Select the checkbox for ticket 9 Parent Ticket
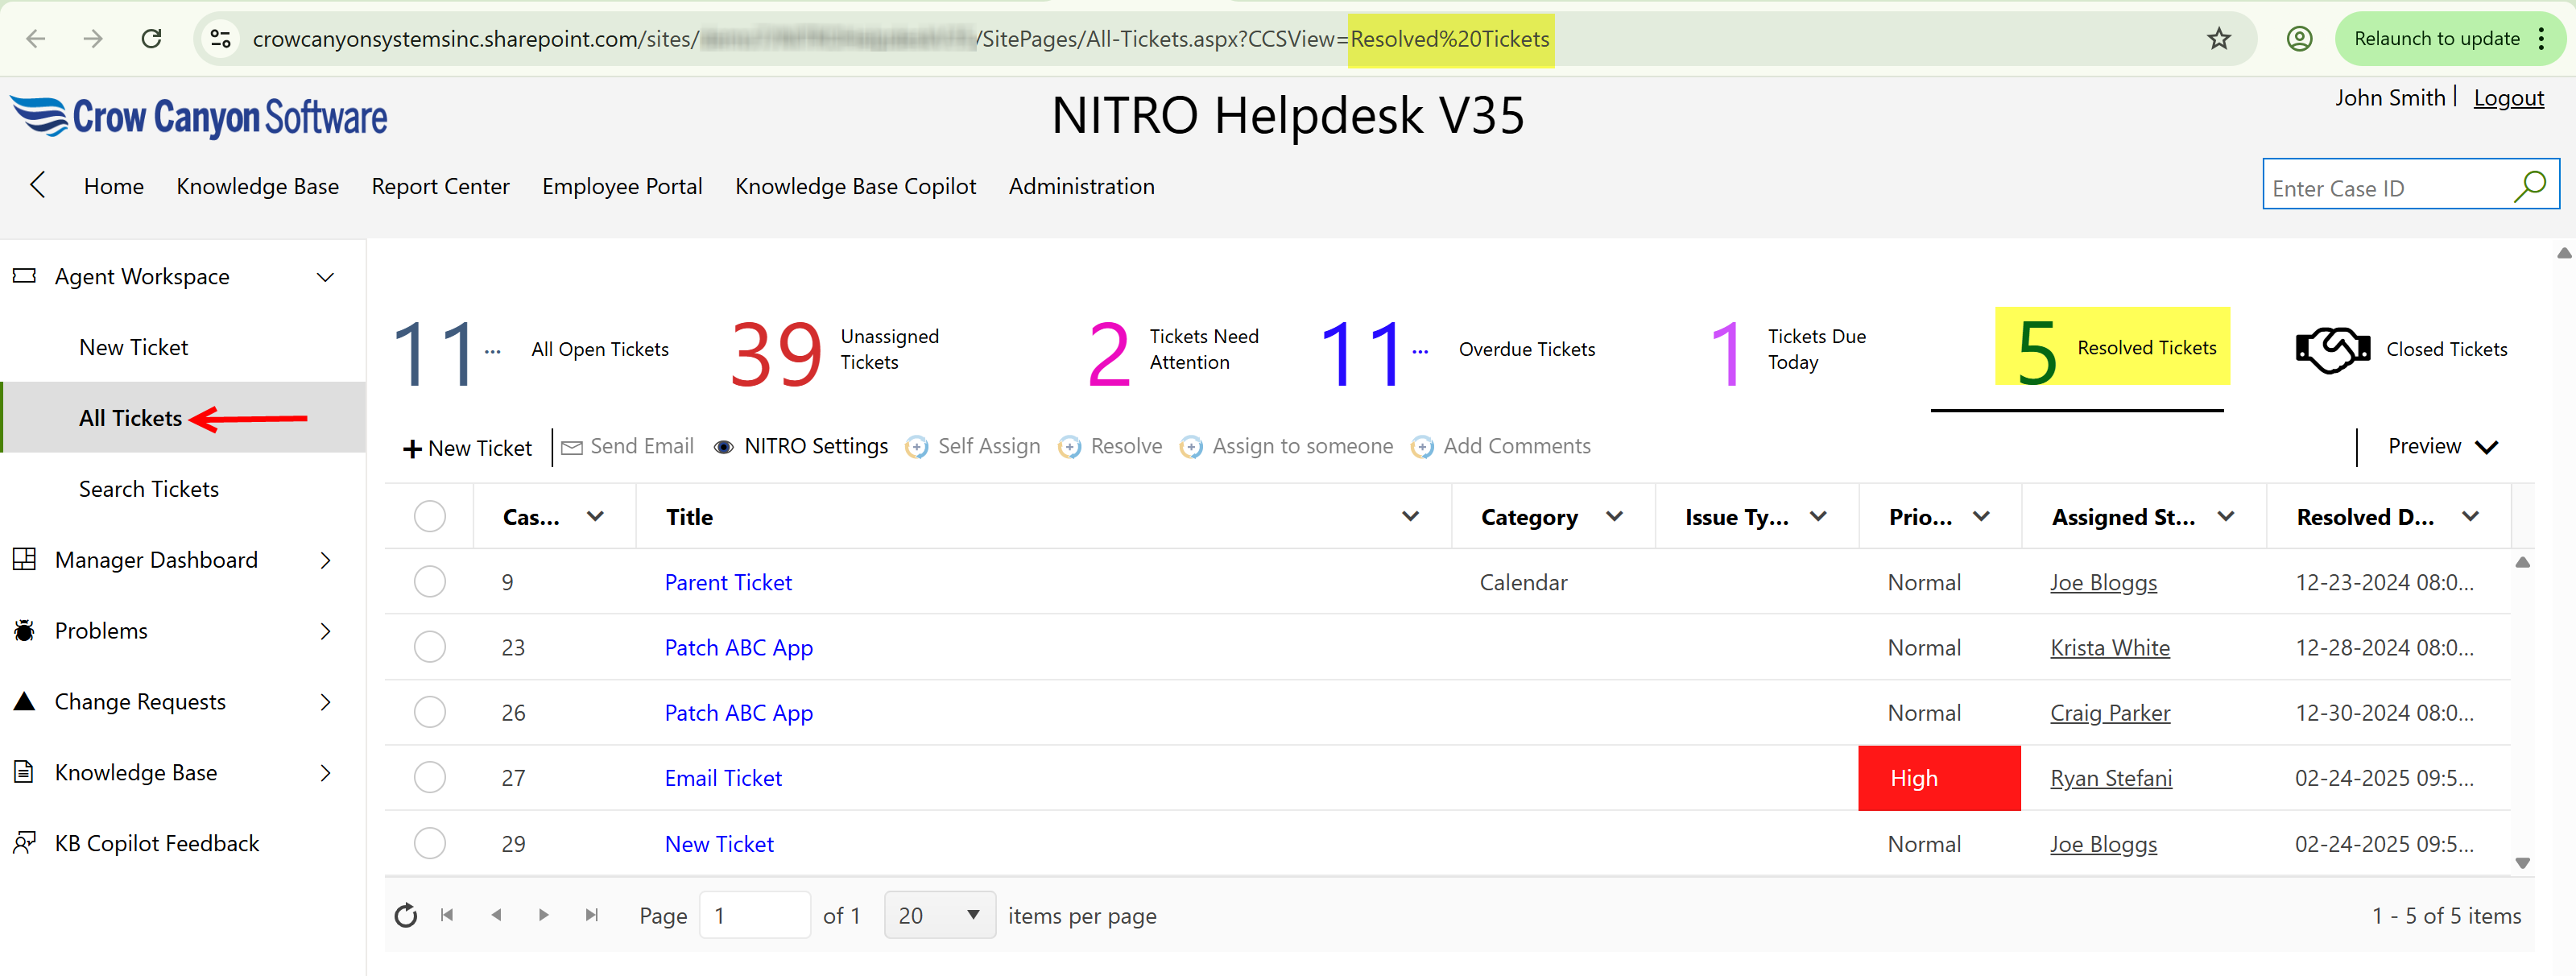The width and height of the screenshot is (2576, 976). (x=430, y=581)
